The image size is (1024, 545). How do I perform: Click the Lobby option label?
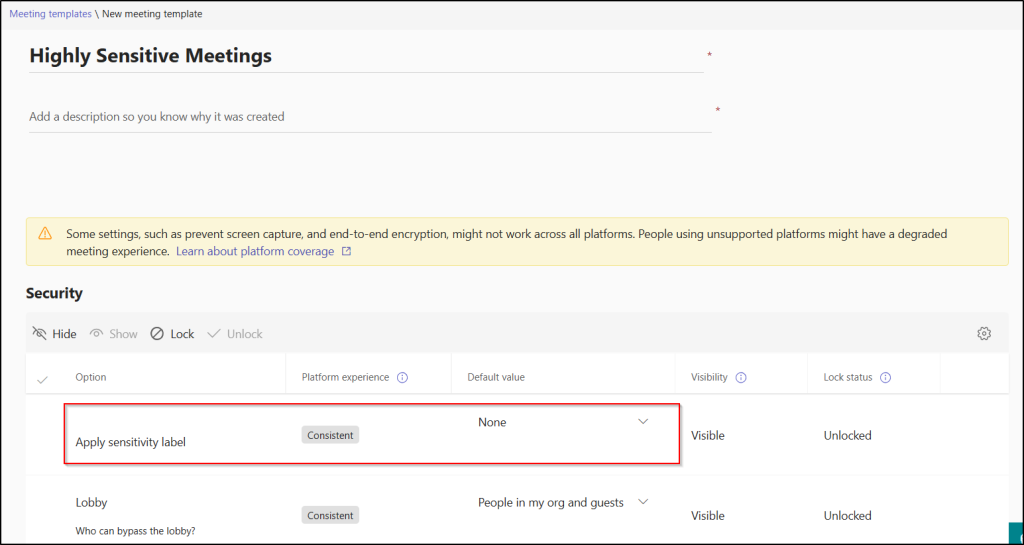pyautogui.click(x=91, y=503)
